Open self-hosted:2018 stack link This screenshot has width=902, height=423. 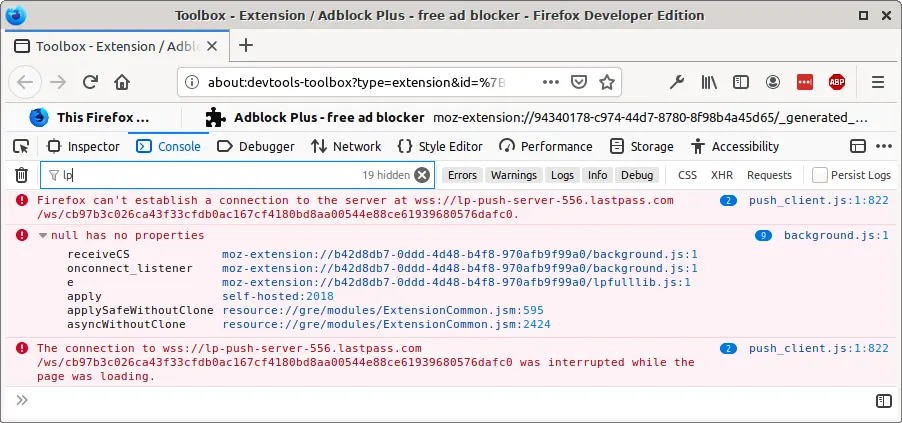(x=278, y=296)
